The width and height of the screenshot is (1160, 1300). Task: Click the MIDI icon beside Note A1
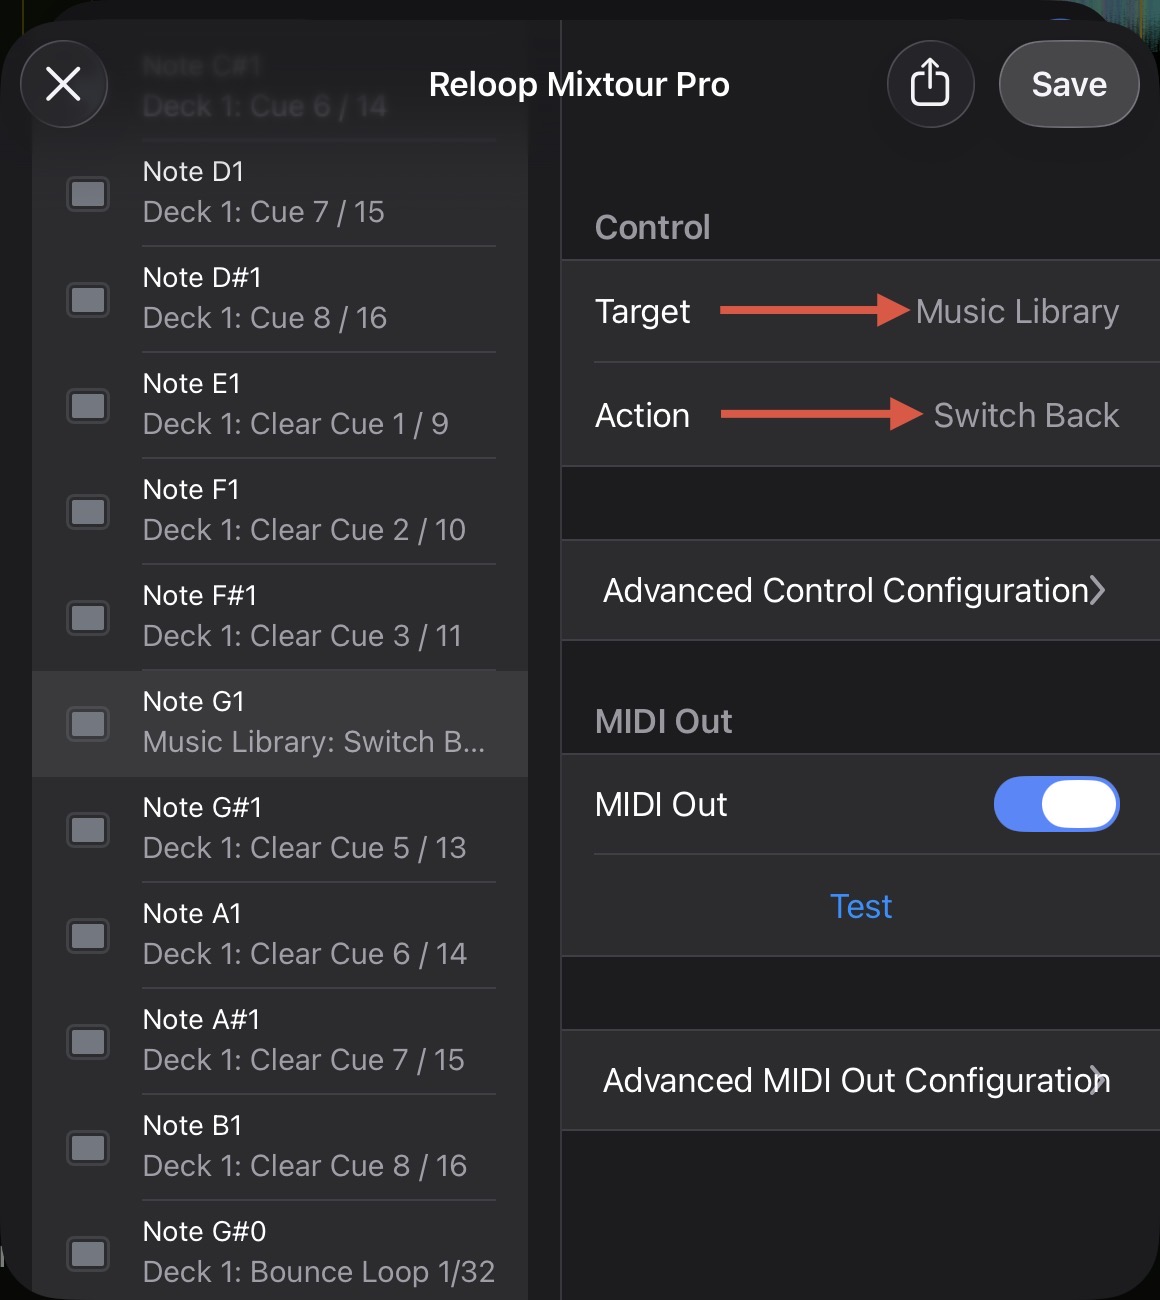88,935
